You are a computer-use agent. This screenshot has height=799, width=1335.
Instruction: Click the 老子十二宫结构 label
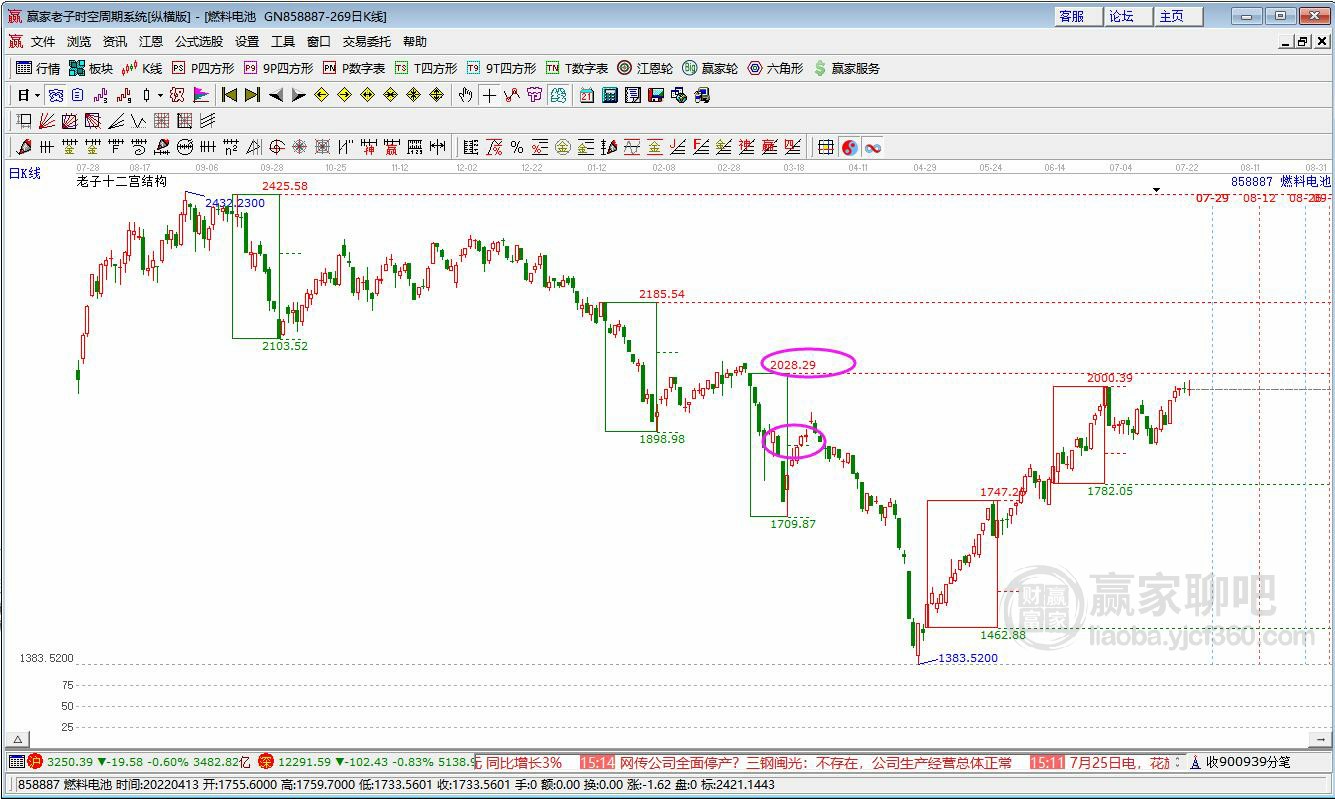(x=121, y=182)
